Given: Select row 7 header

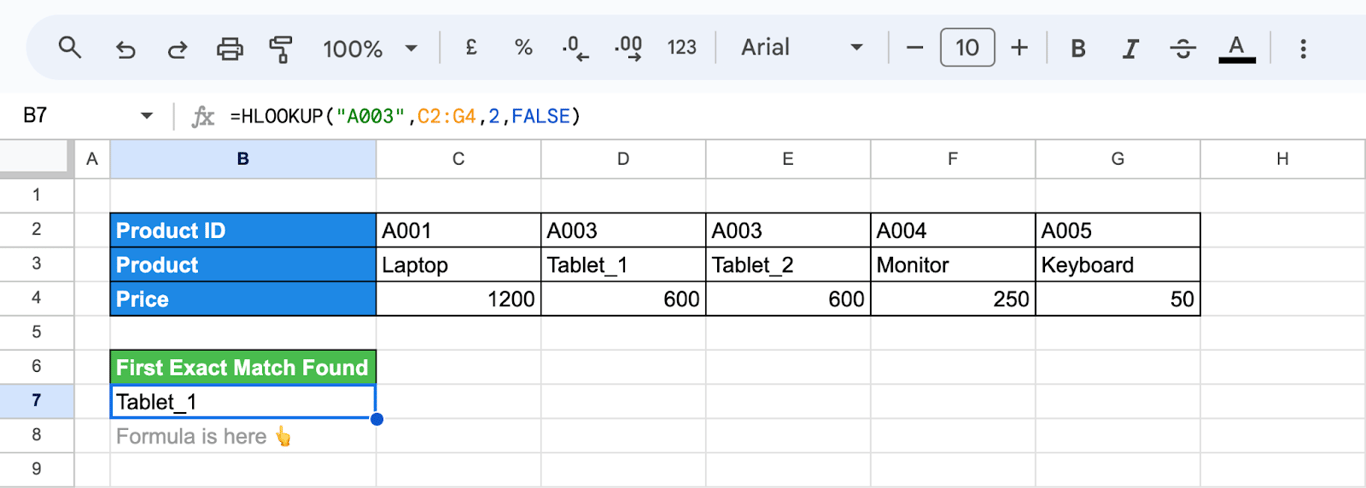Looking at the screenshot, I should [36, 401].
